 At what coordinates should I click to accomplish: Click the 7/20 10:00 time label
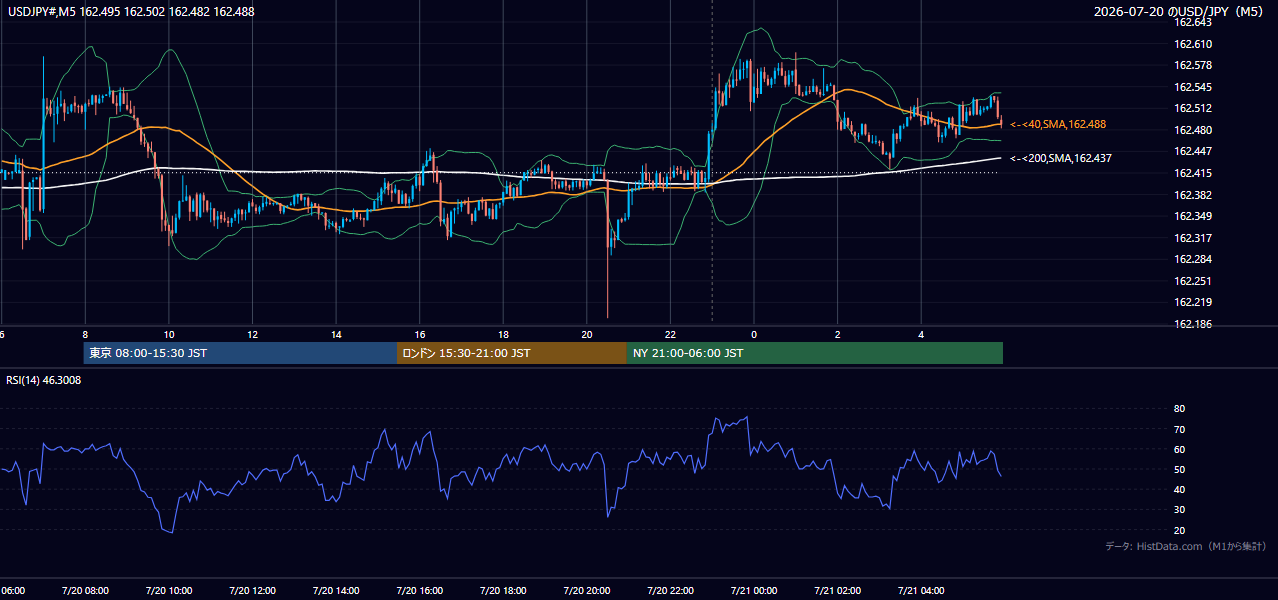[x=168, y=591]
